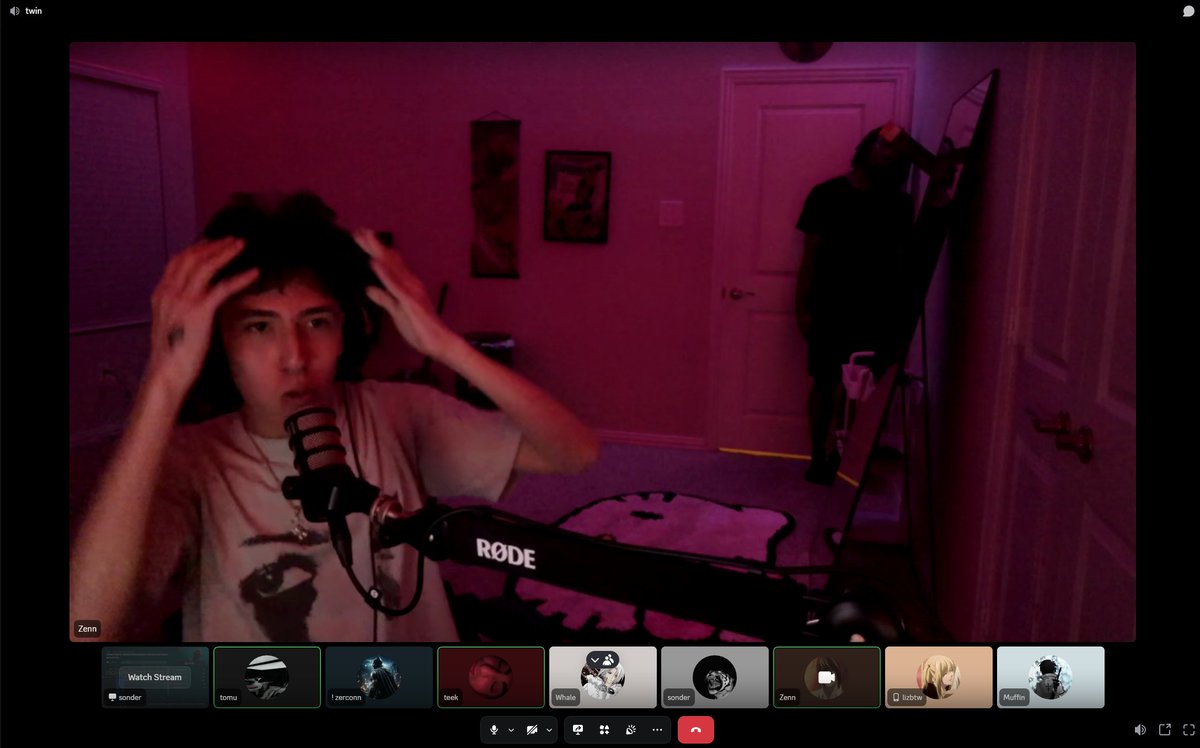Image resolution: width=1200 pixels, height=748 pixels.
Task: Click the Zenn name label on the video
Action: 87,629
